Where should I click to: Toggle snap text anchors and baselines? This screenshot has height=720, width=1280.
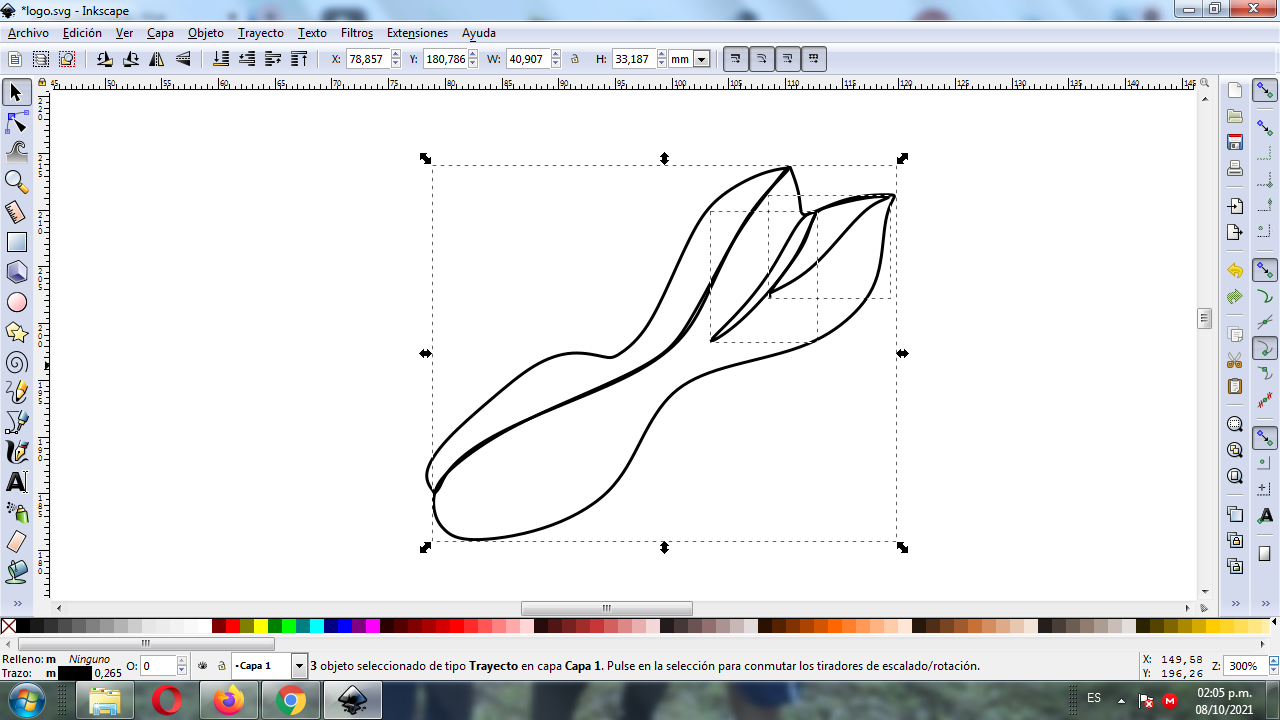tap(1265, 515)
